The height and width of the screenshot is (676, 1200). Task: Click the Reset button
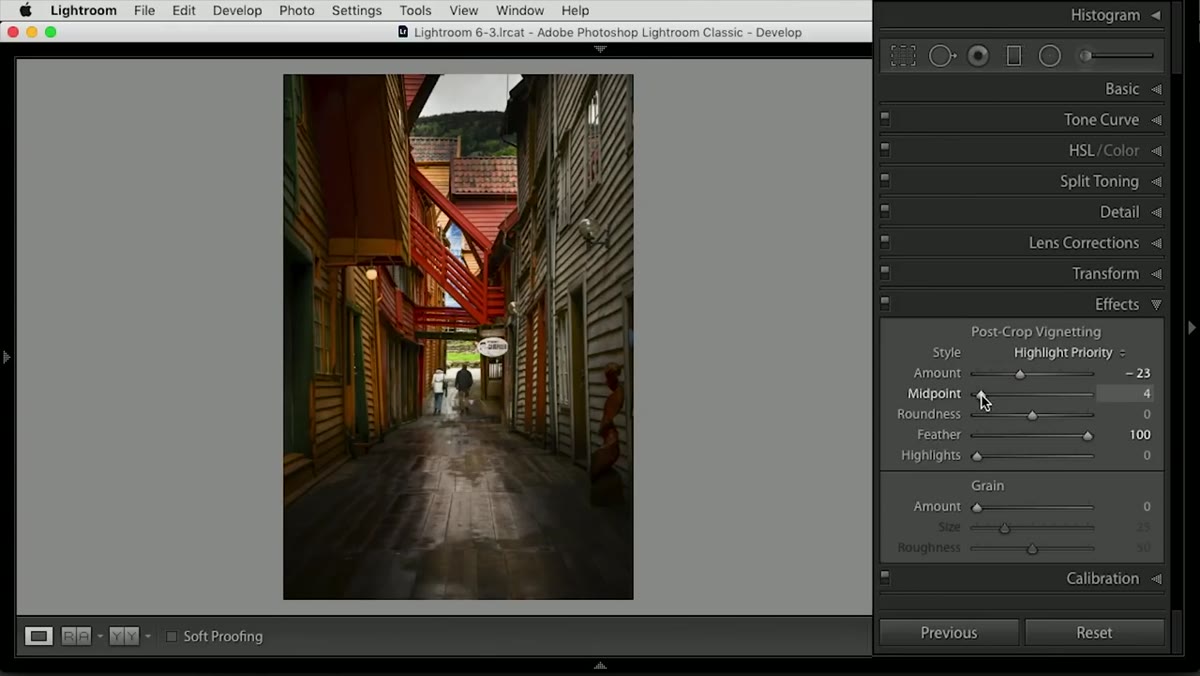tap(1094, 632)
